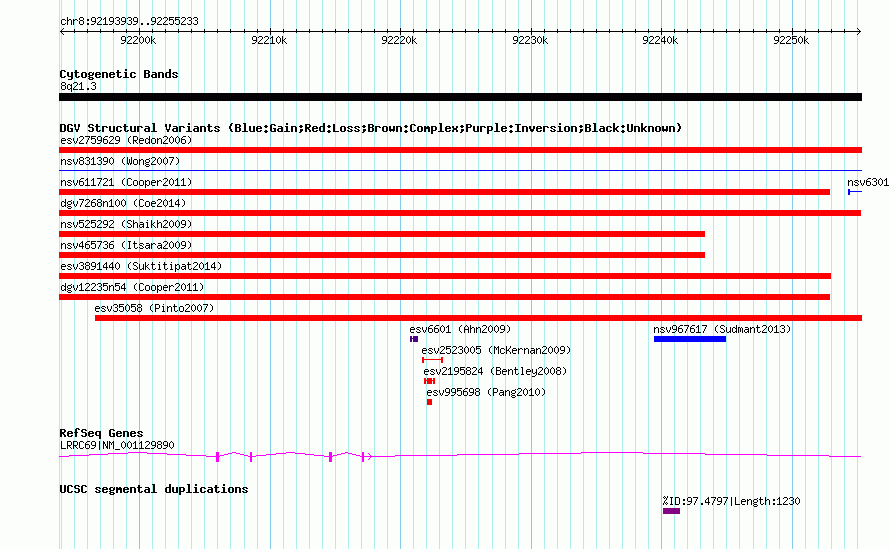
Task: Click the 92250k ruler tick label
Action: 791,40
